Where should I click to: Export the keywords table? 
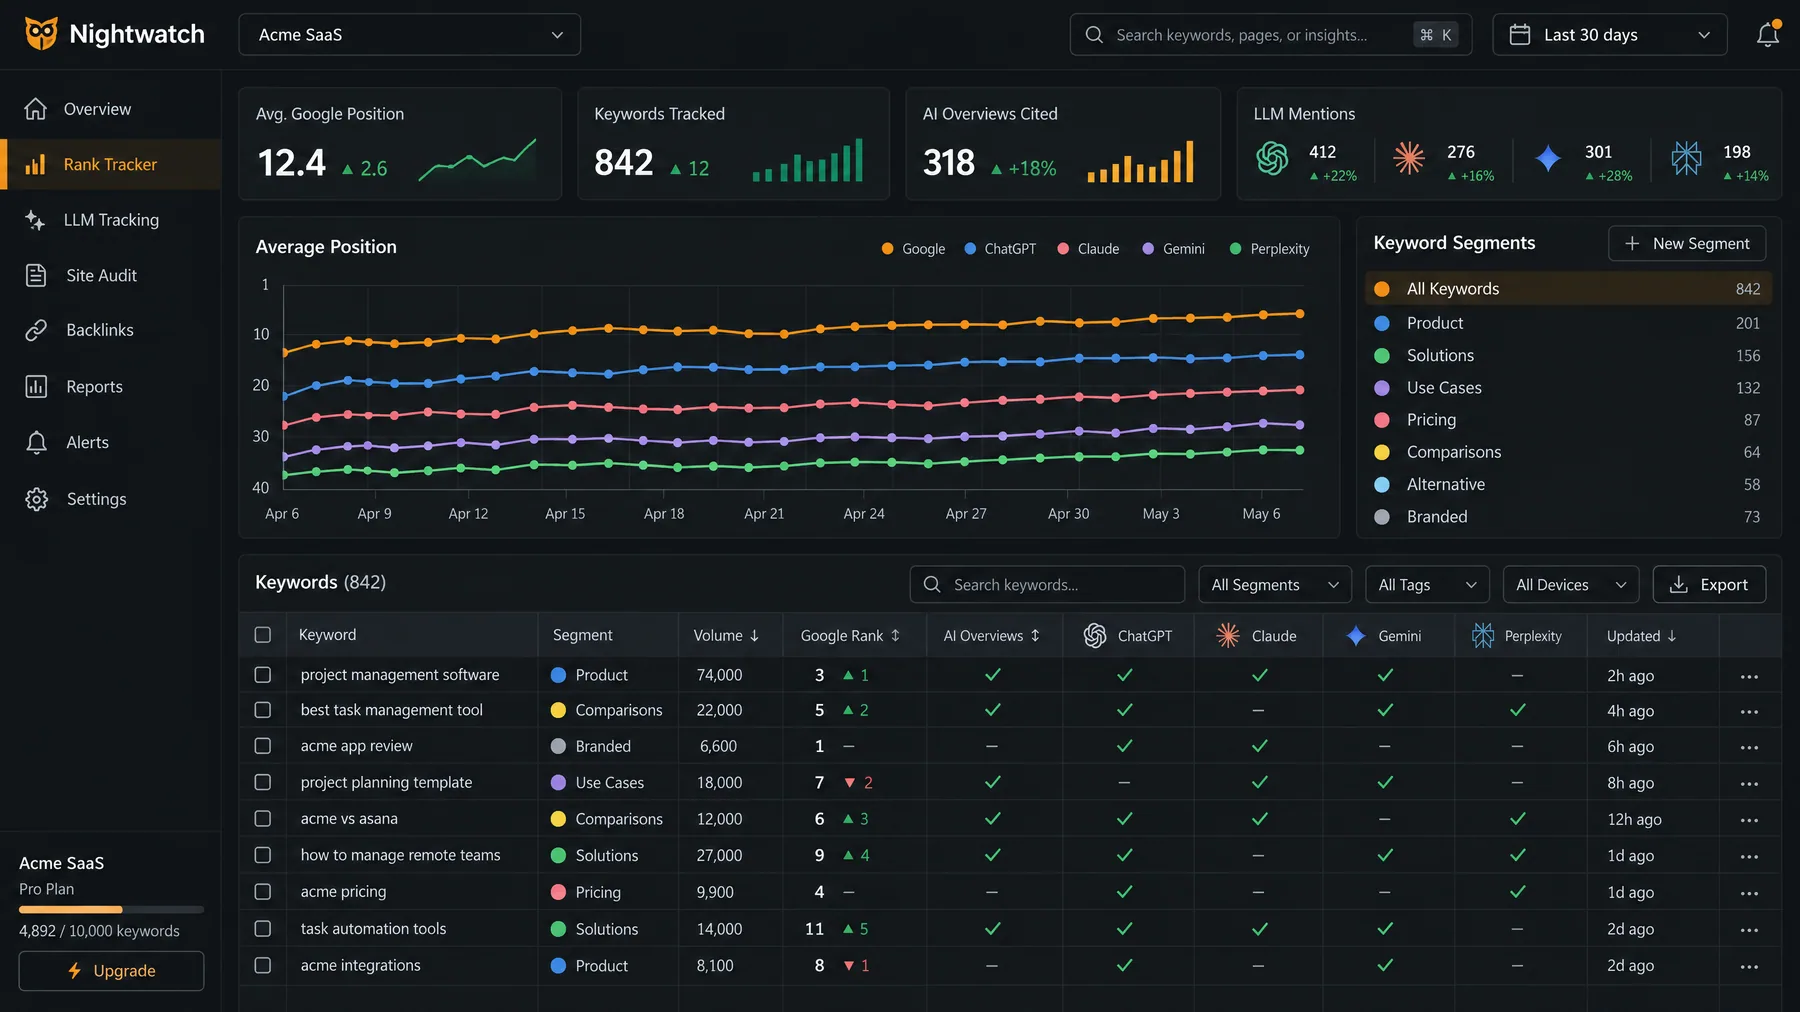click(1709, 585)
